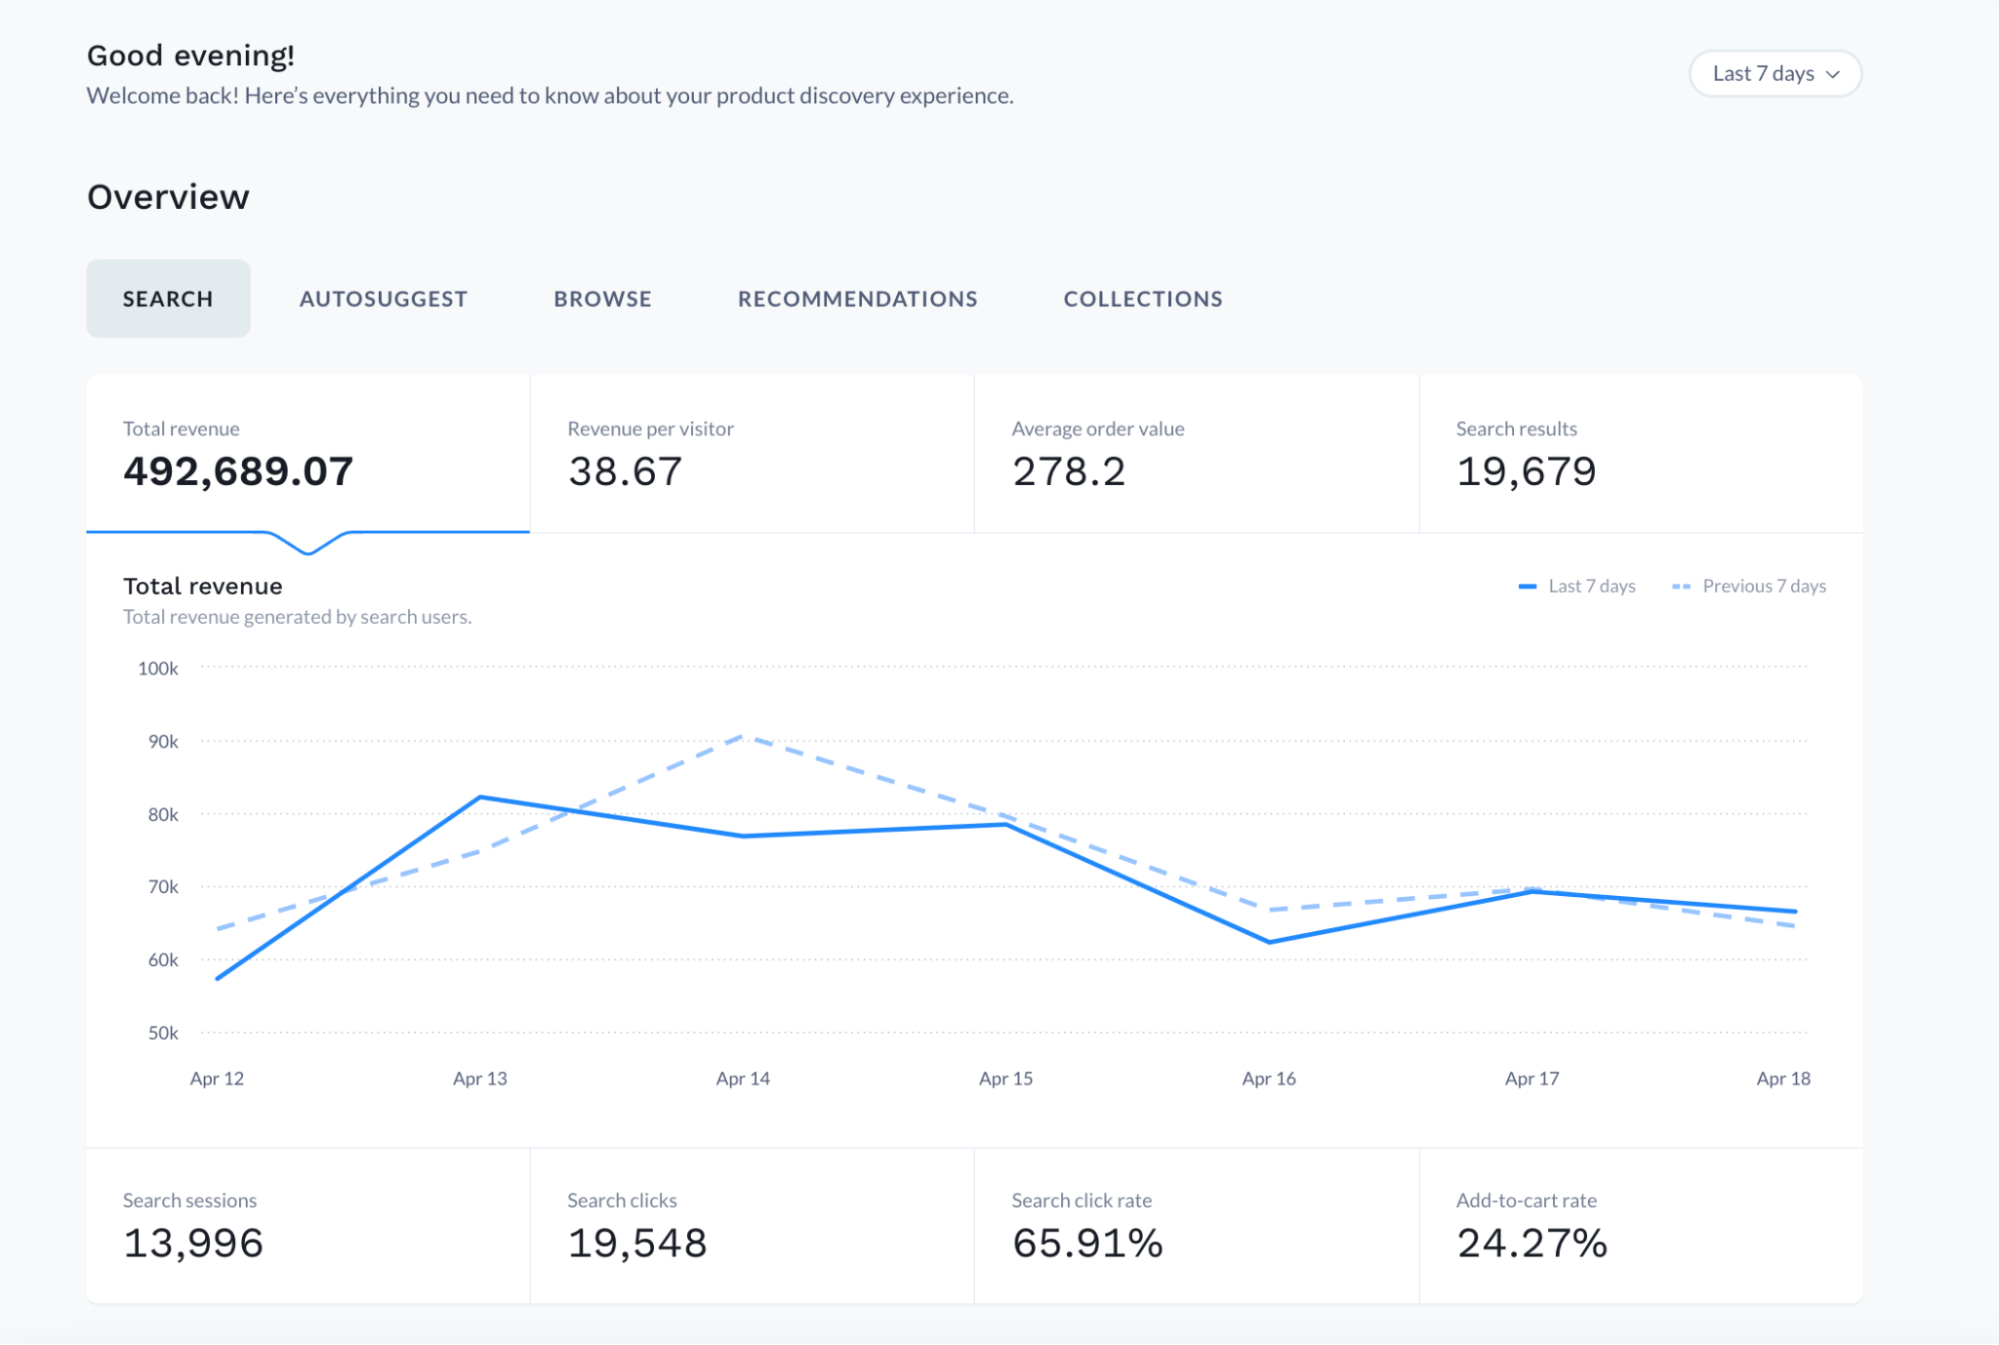This screenshot has height=1345, width=1999.
Task: Select the Total revenue metric card
Action: click(x=306, y=455)
